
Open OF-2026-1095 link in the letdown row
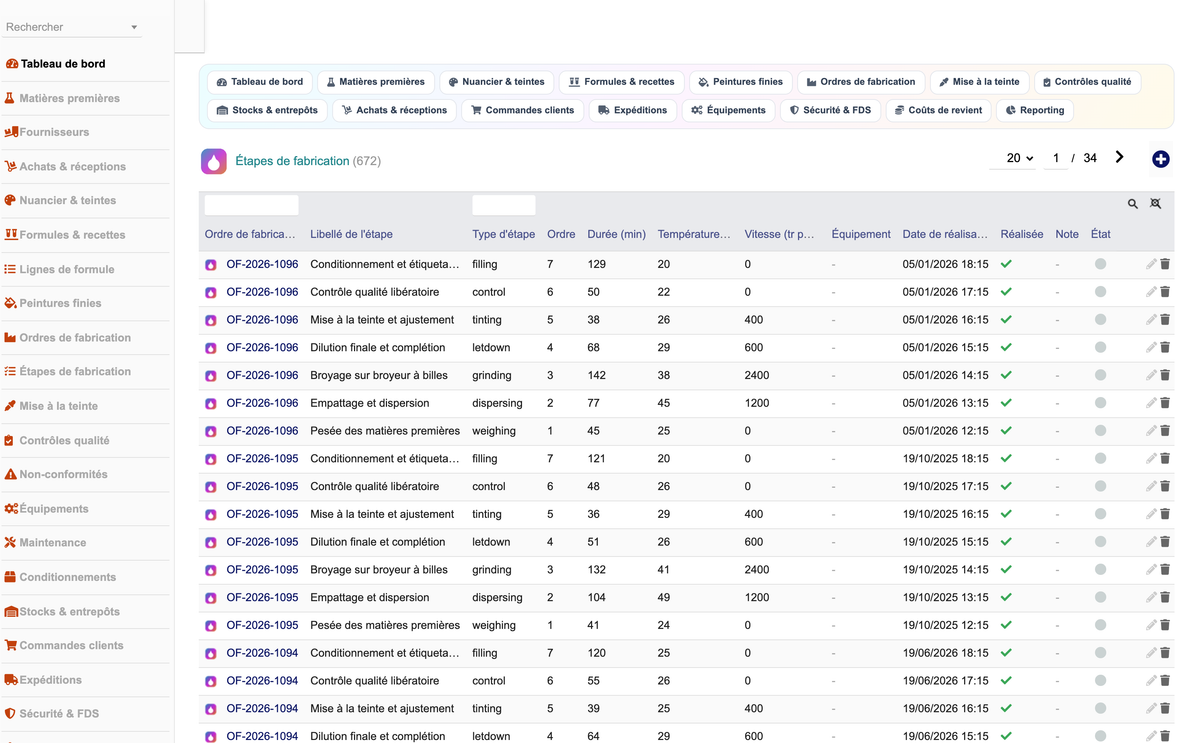262,542
